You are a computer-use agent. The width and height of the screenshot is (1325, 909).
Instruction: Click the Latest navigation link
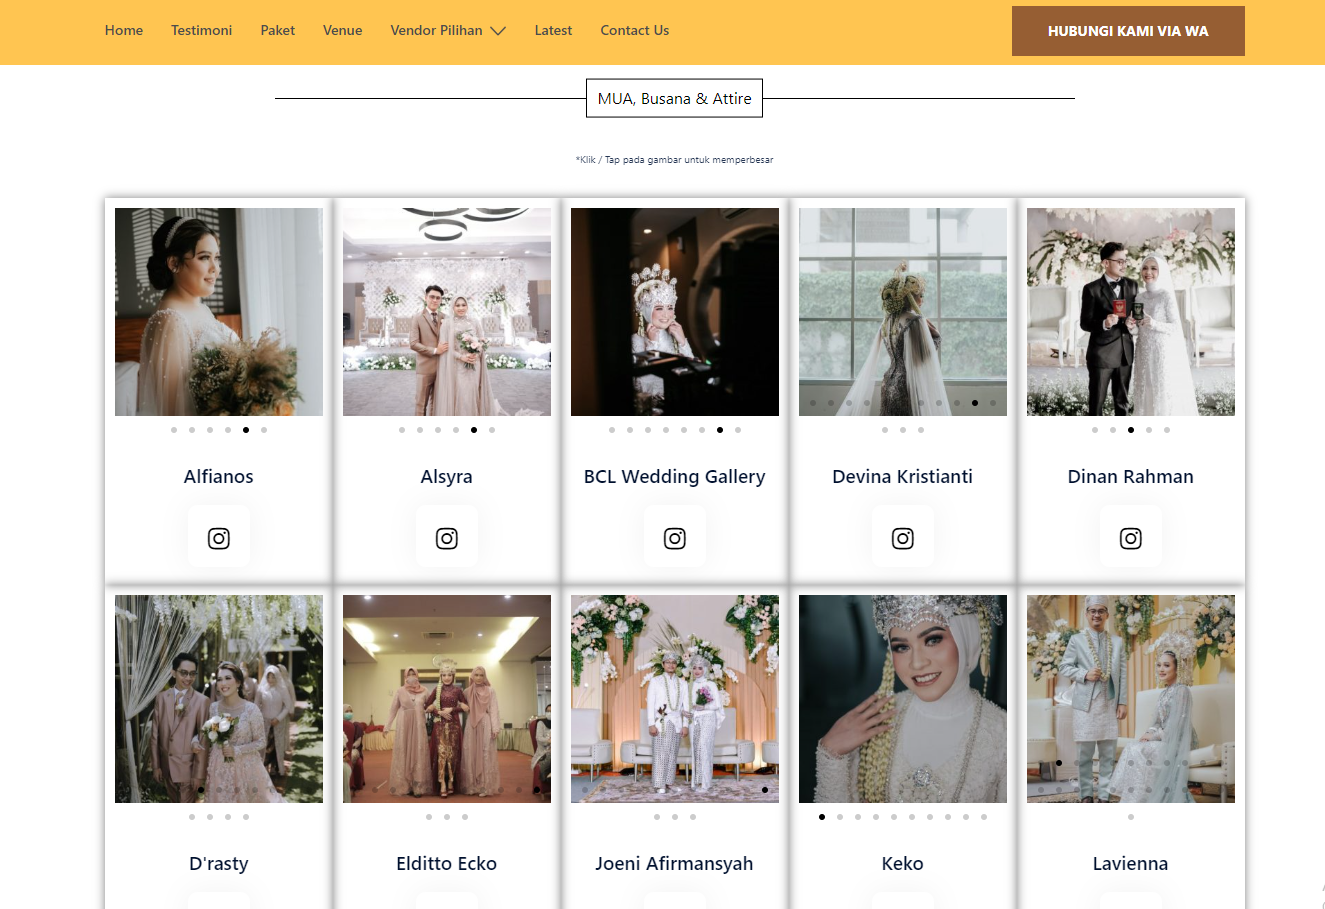[x=553, y=31]
